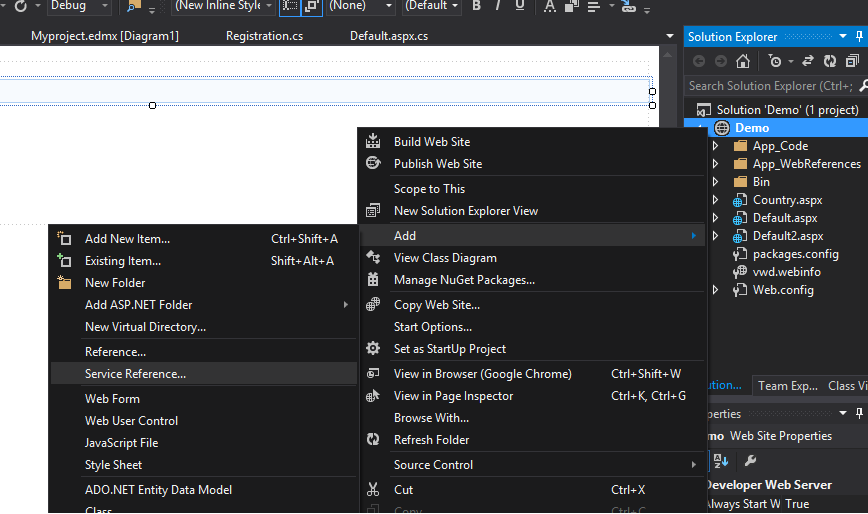868x514 pixels.
Task: Switch to the Team Explorer tab
Action: pyautogui.click(x=787, y=386)
